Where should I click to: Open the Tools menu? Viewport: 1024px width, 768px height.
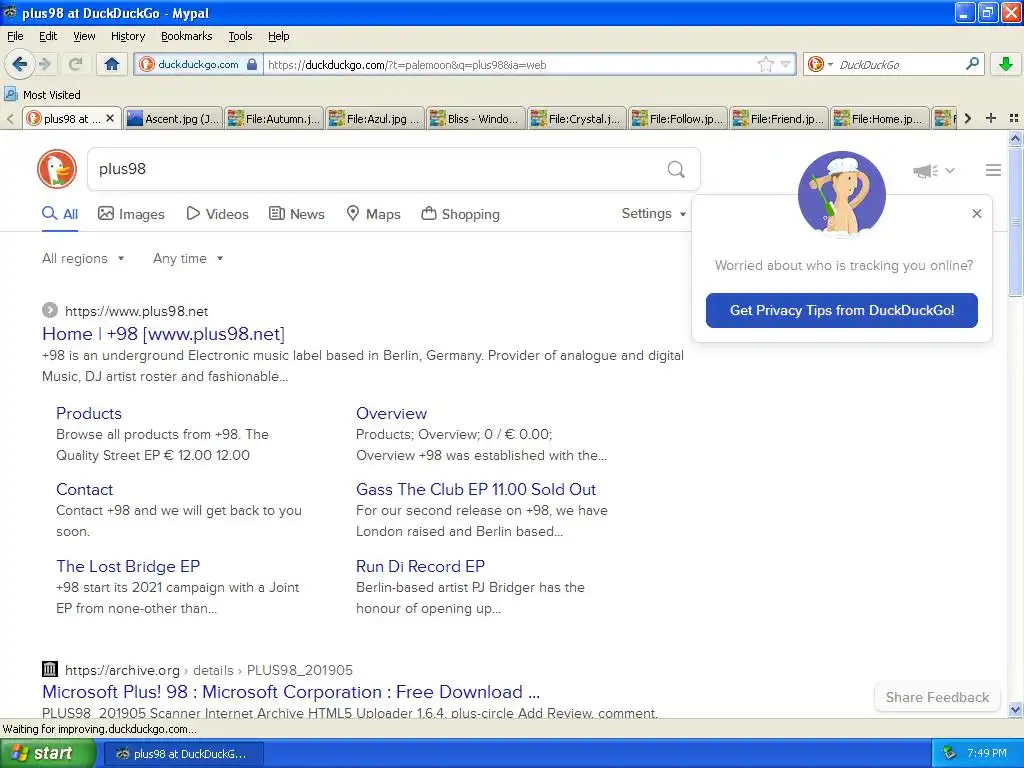pos(240,36)
